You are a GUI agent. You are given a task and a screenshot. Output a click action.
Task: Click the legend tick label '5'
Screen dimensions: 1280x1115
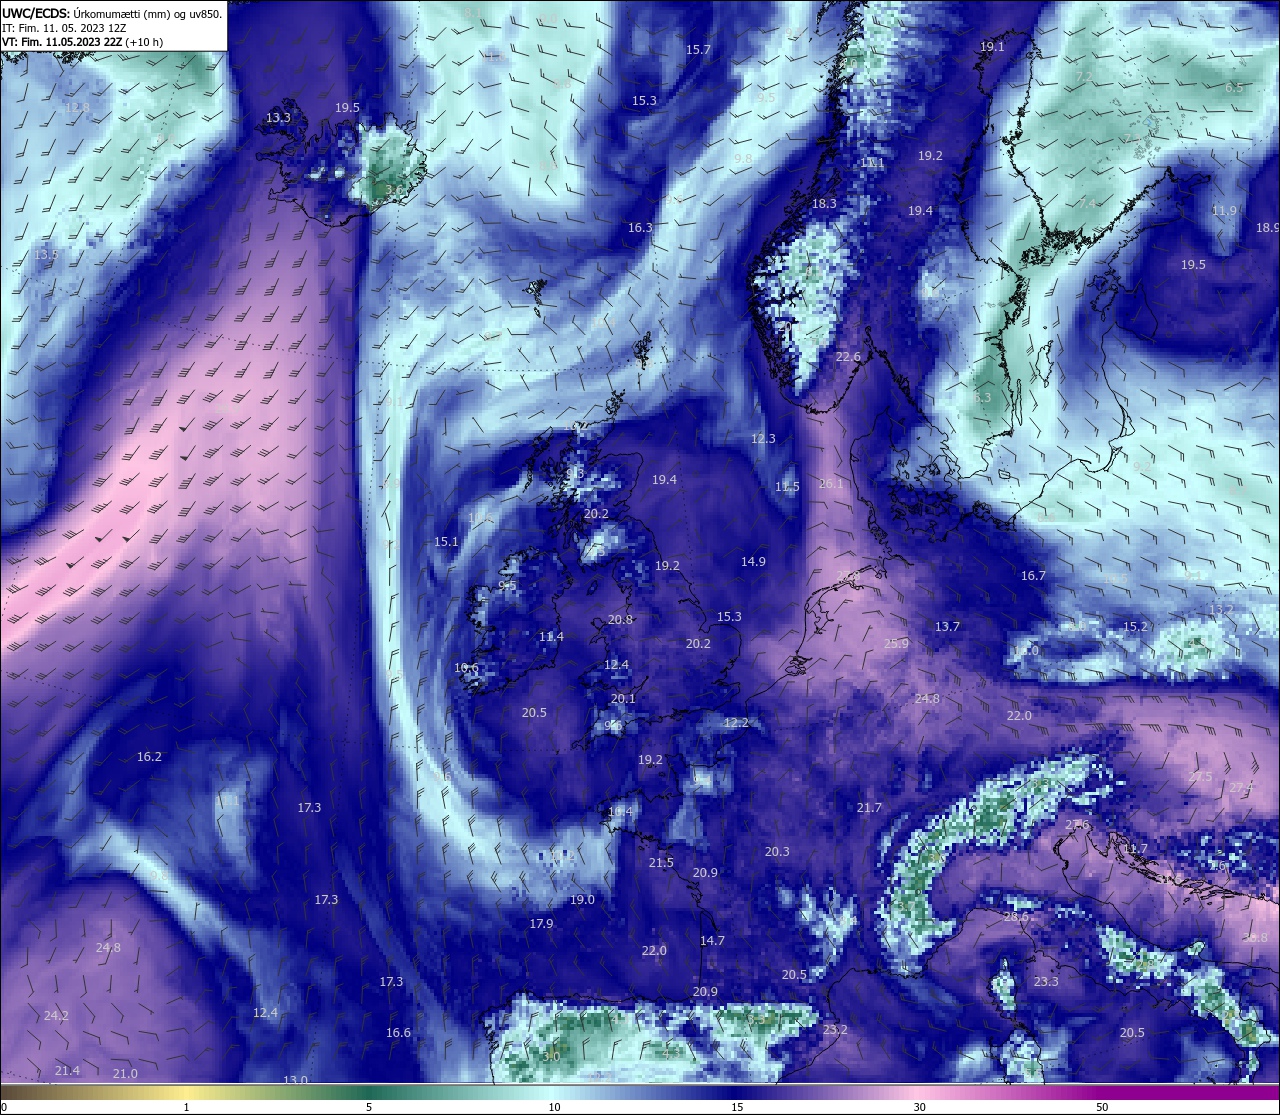[369, 1107]
